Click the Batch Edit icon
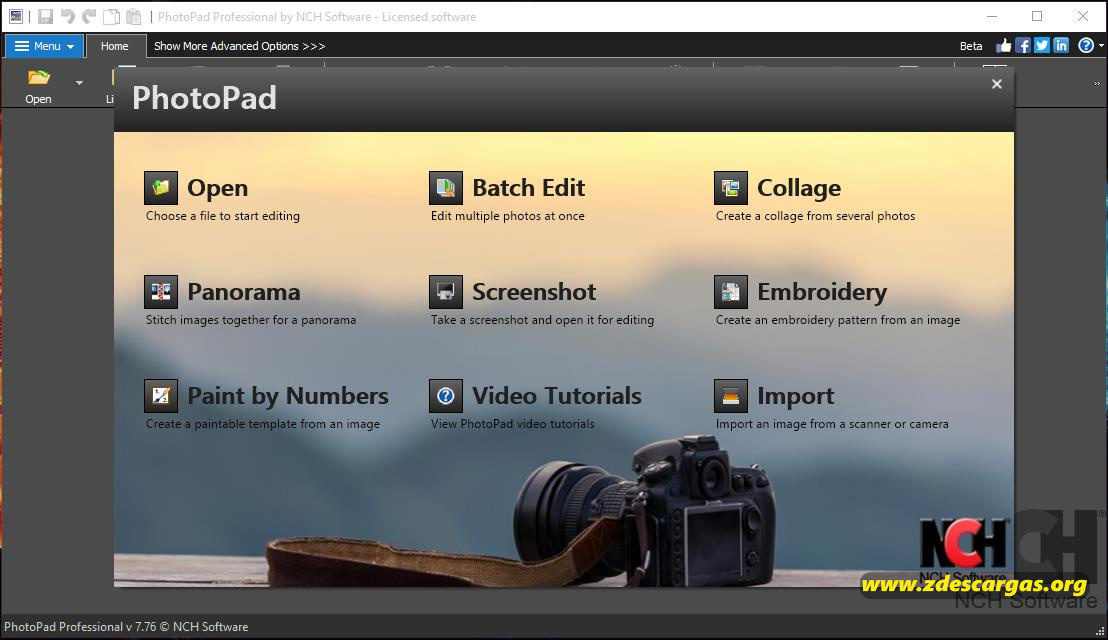 tap(445, 188)
